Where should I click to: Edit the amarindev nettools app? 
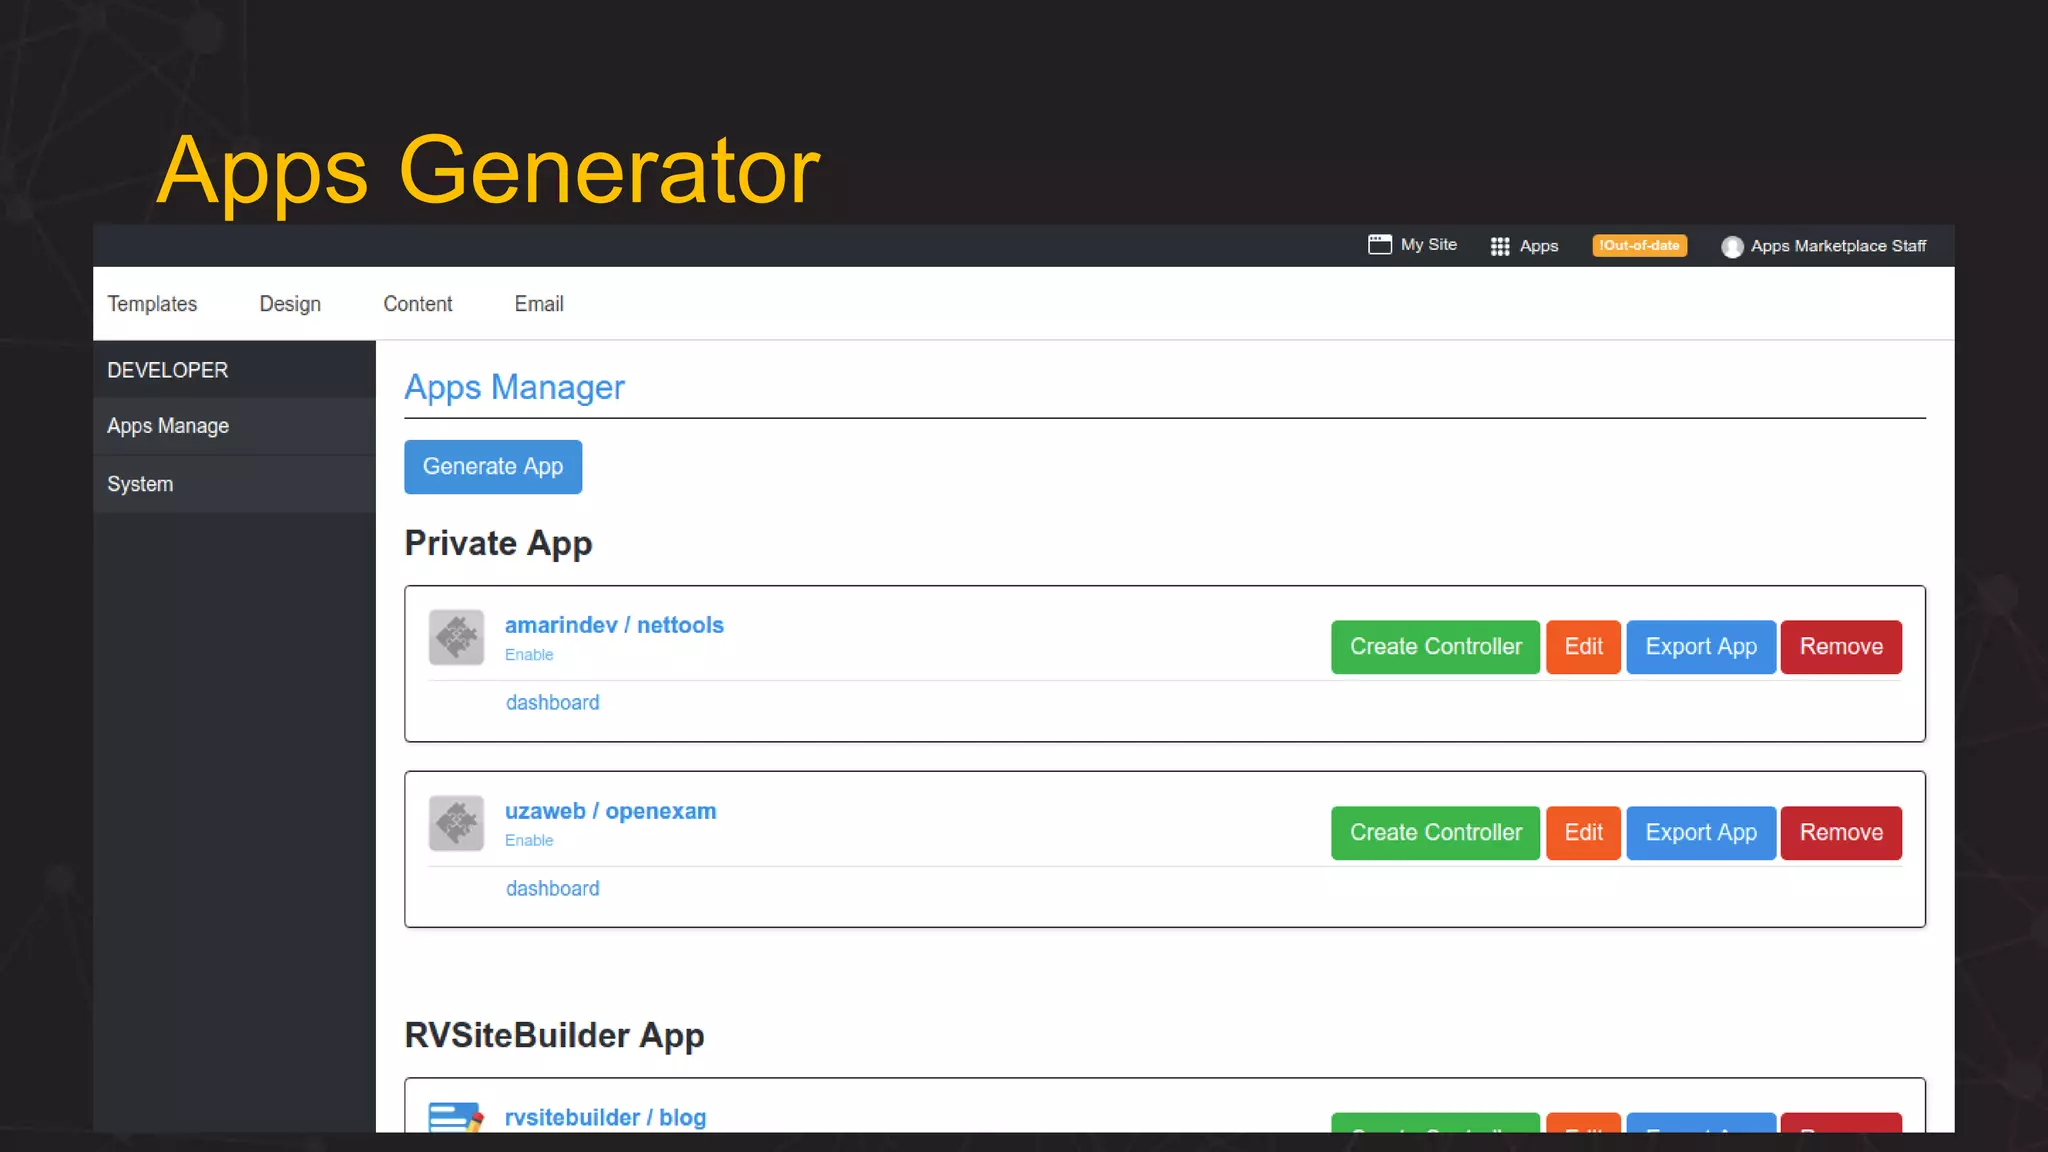coord(1583,647)
